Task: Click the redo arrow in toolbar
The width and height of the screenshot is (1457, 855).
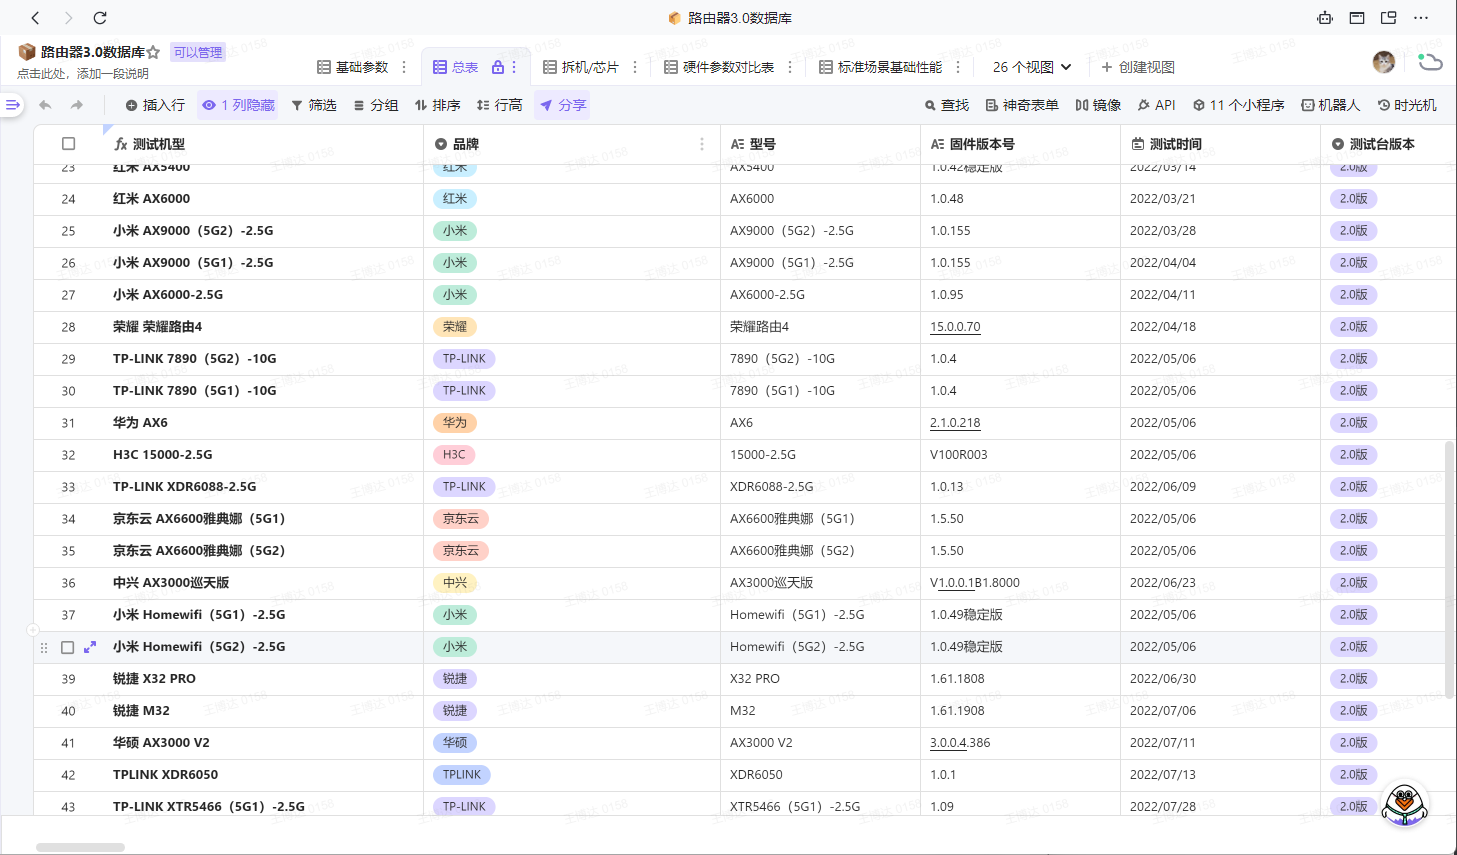Action: pyautogui.click(x=77, y=105)
